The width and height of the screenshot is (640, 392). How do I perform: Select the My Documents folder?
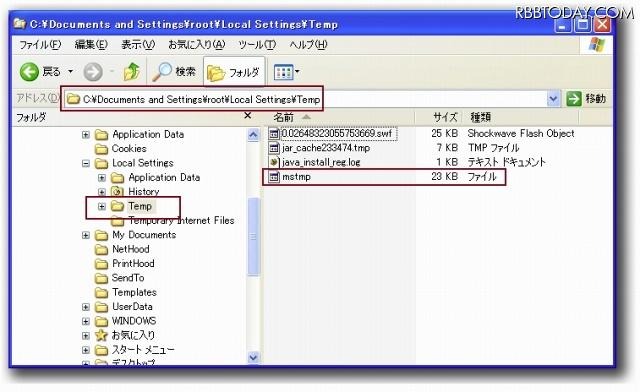tap(144, 235)
